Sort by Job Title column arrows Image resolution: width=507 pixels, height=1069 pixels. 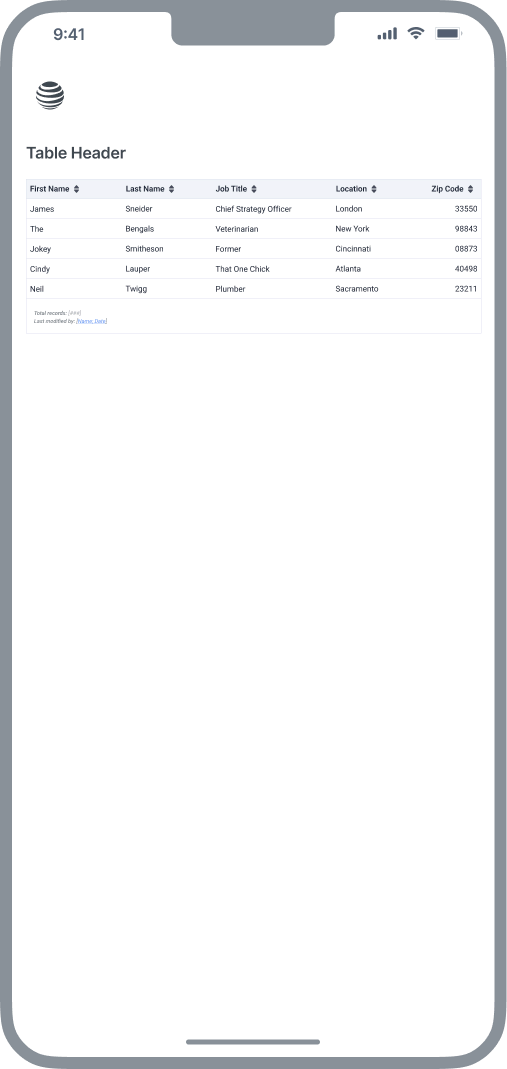click(254, 189)
